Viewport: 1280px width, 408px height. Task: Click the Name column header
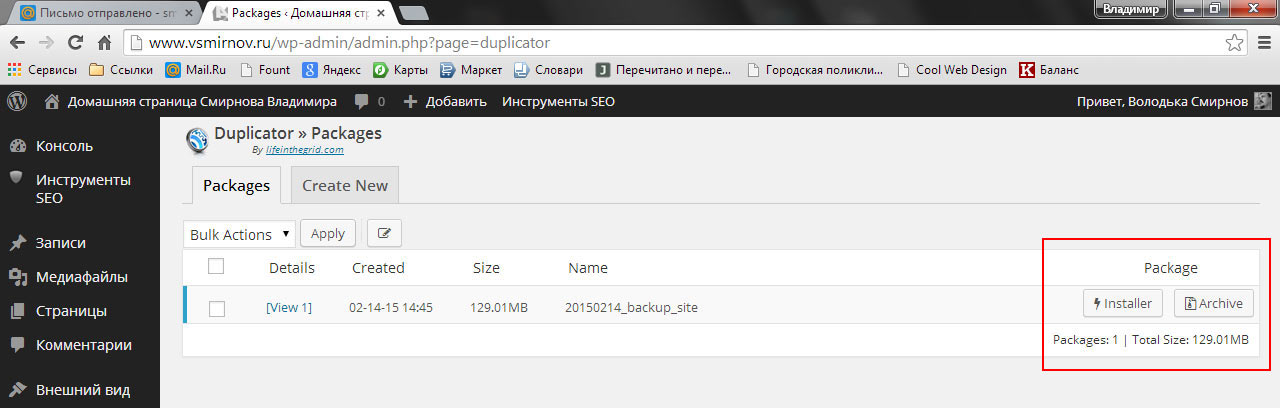588,267
